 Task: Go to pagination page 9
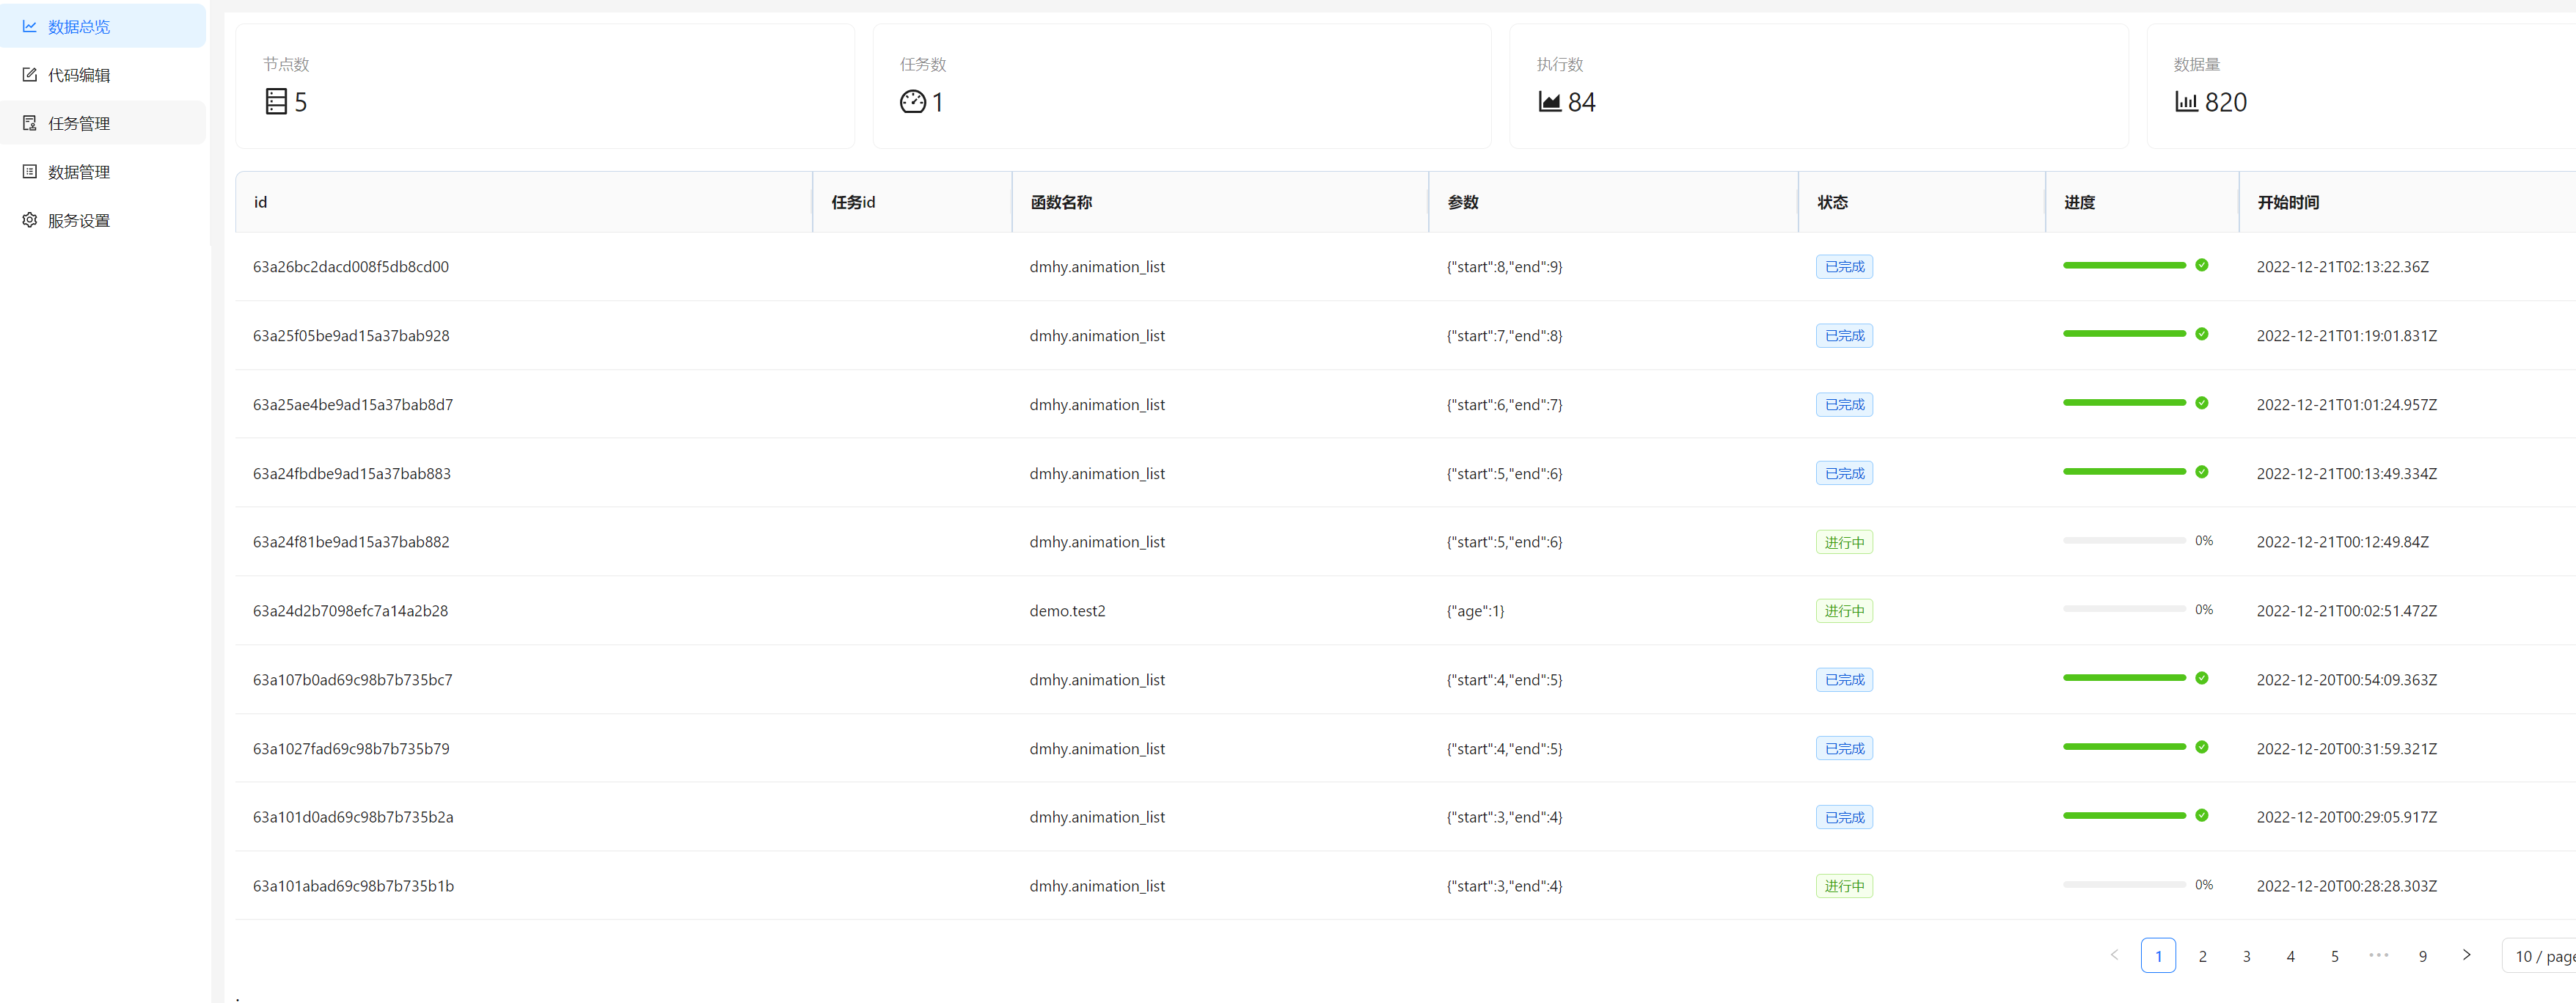[x=2422, y=956]
